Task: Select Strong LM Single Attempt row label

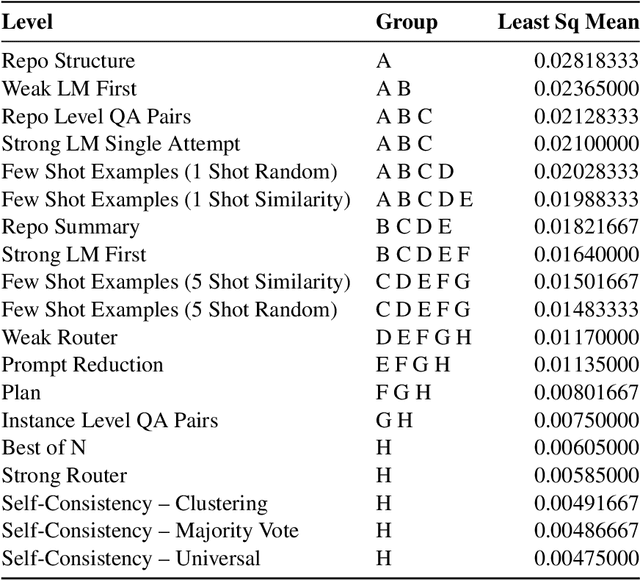Action: [x=120, y=144]
